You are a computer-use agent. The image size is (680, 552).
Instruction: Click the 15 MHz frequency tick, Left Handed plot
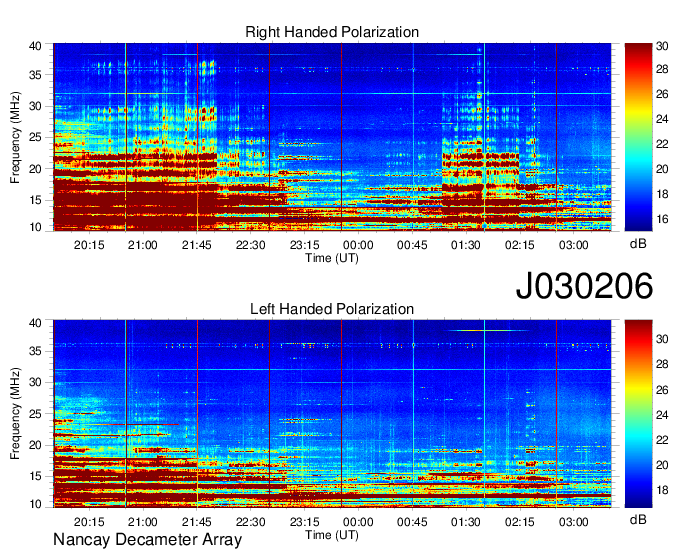coord(35,477)
